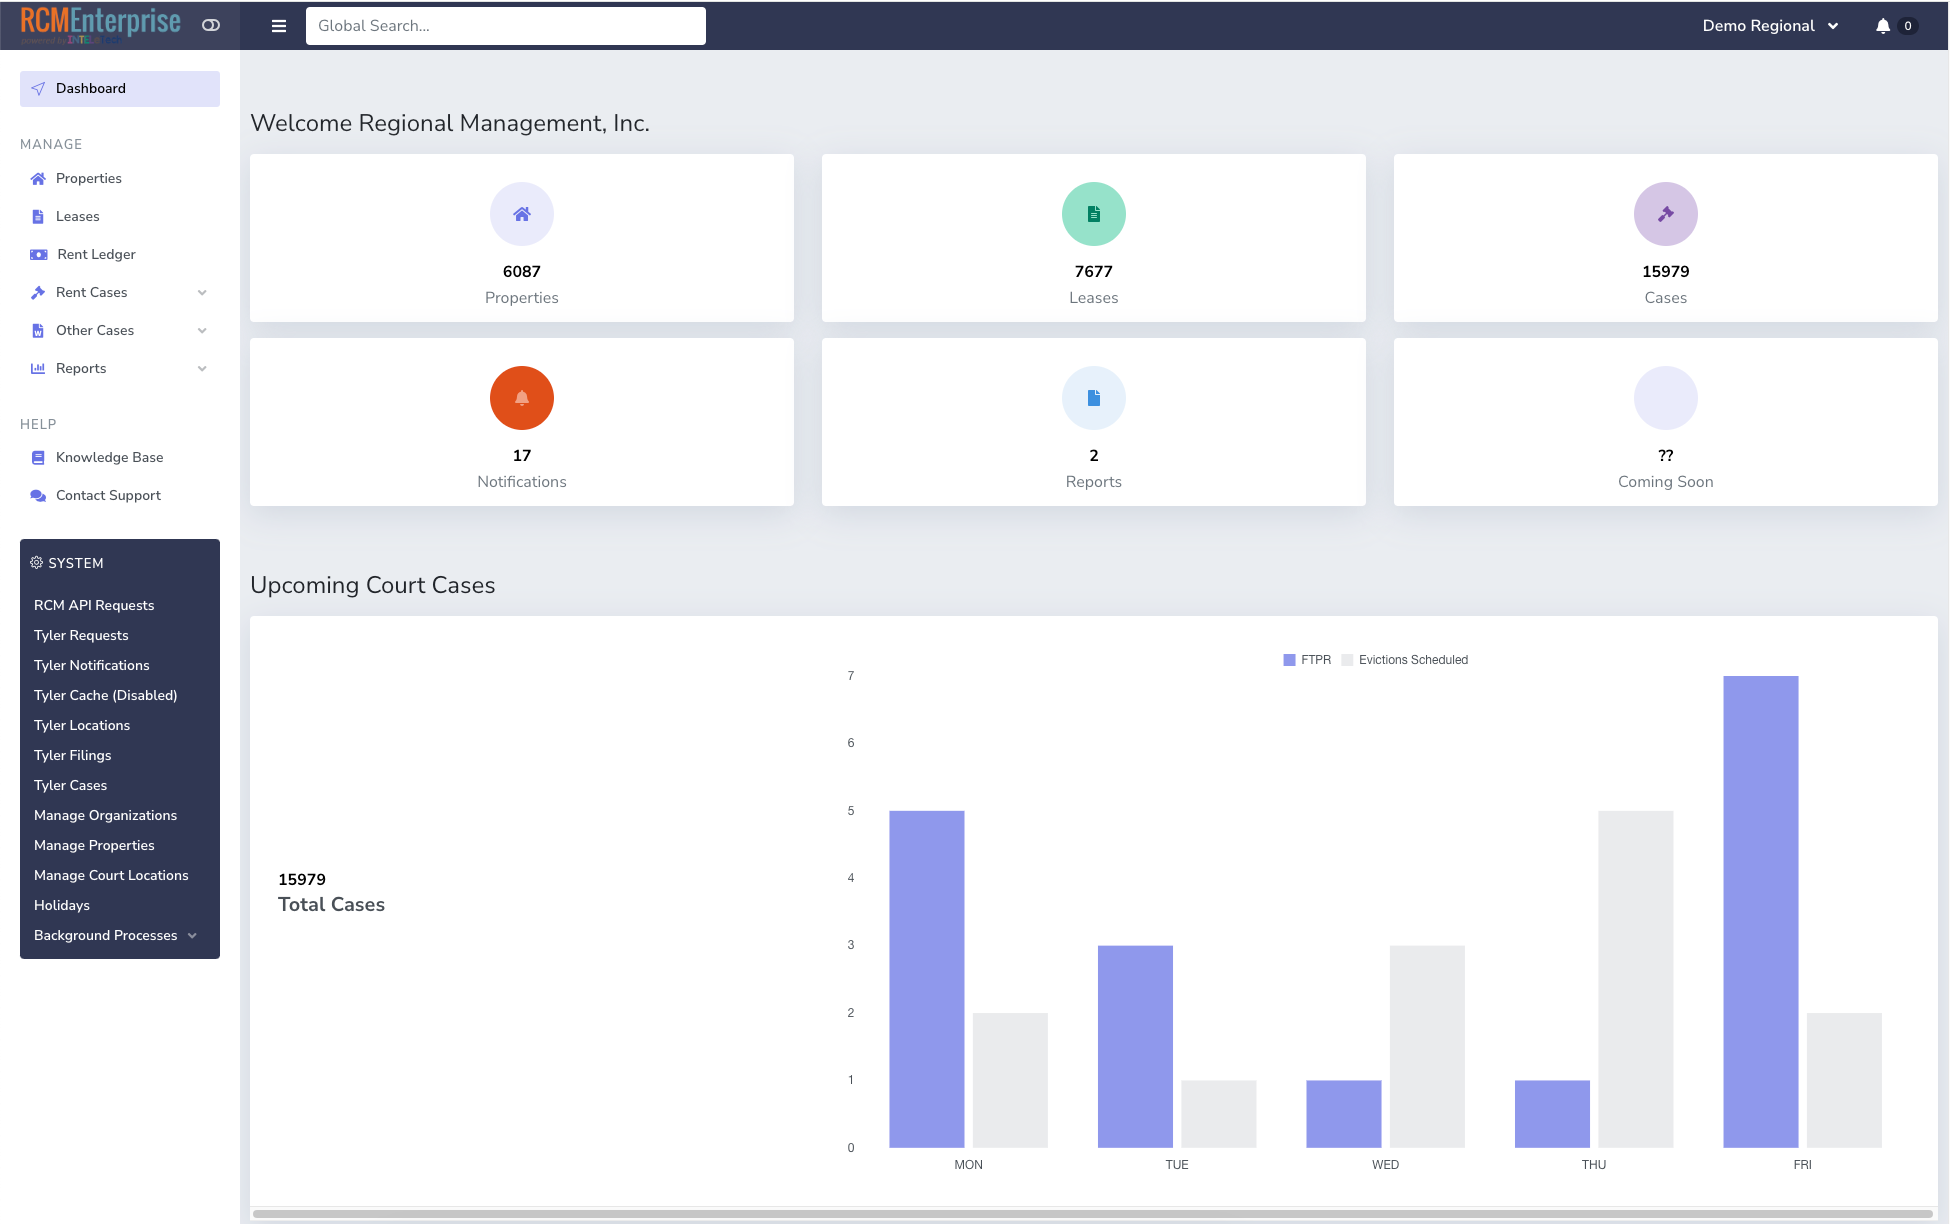Select the SYSTEM gear icon
Screen dimensions: 1950x1224
36,562
